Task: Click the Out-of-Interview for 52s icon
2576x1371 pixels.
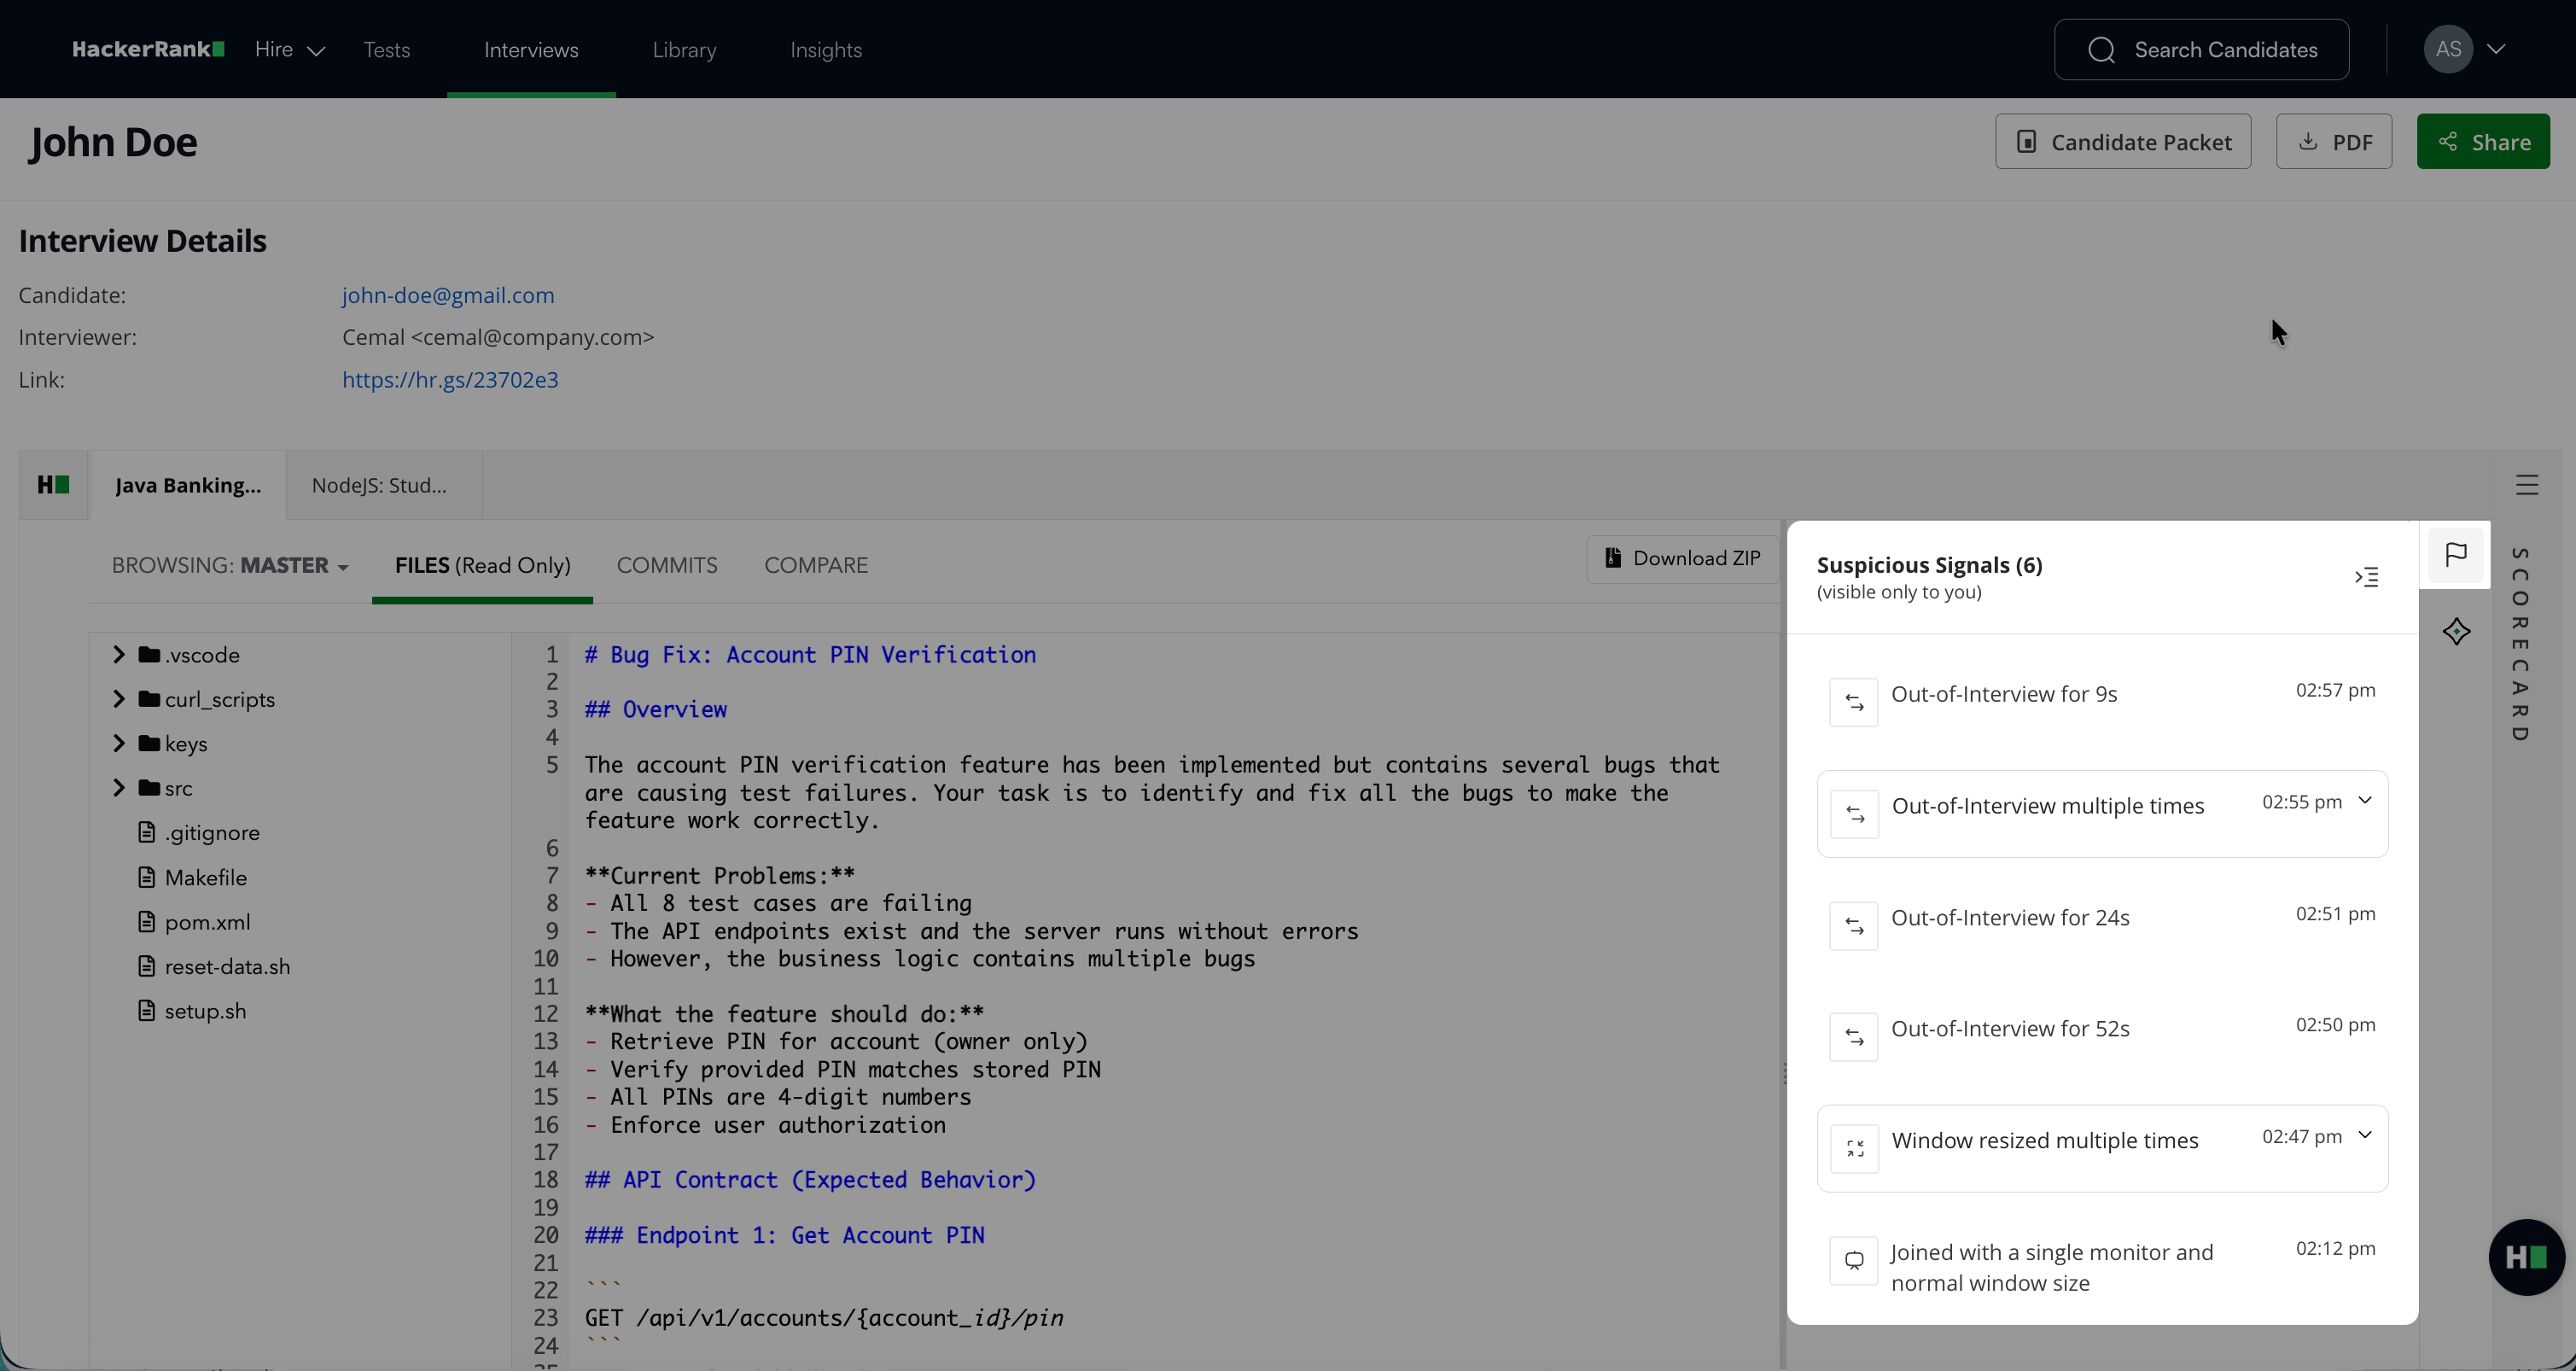Action: (1854, 1037)
